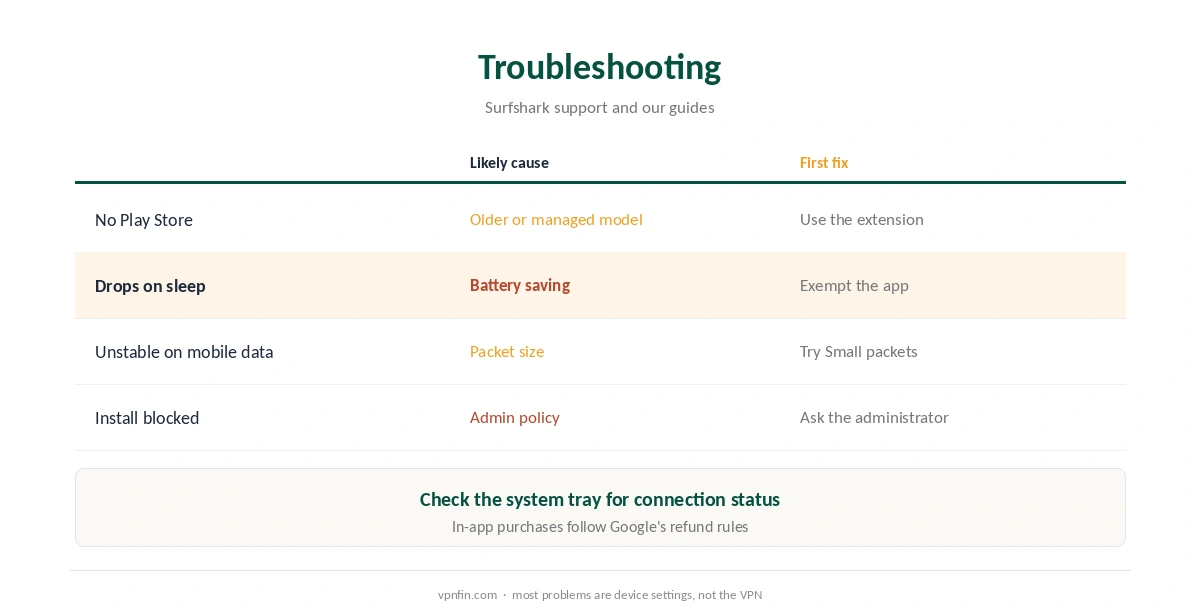Click the 'First fix' column header

(824, 163)
